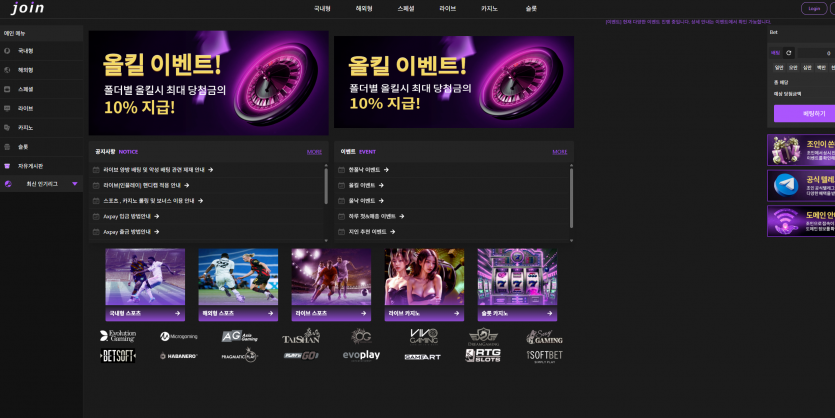Open 자유게시판 board in sidebar
The width and height of the screenshot is (835, 418).
[x=42, y=166]
